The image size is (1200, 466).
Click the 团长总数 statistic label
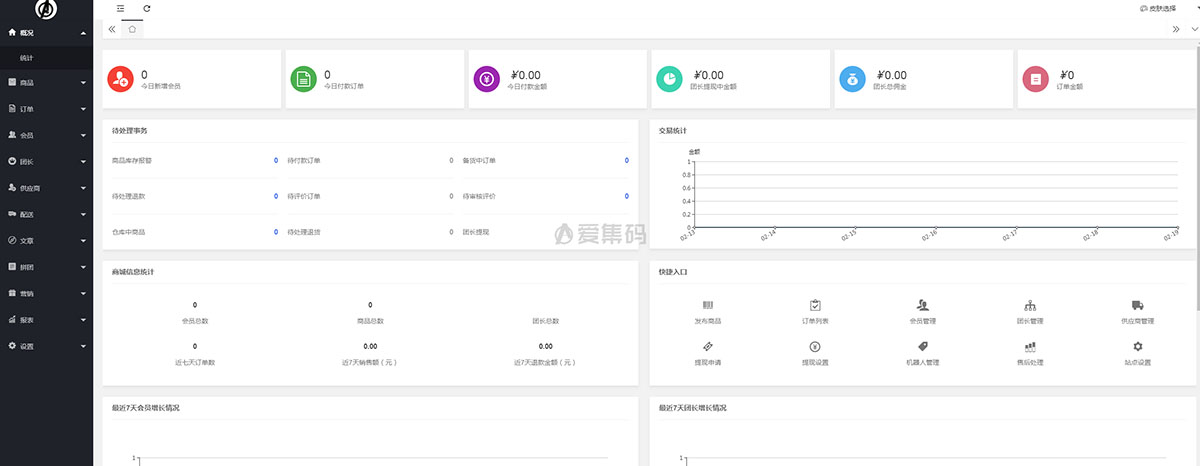tap(546, 321)
